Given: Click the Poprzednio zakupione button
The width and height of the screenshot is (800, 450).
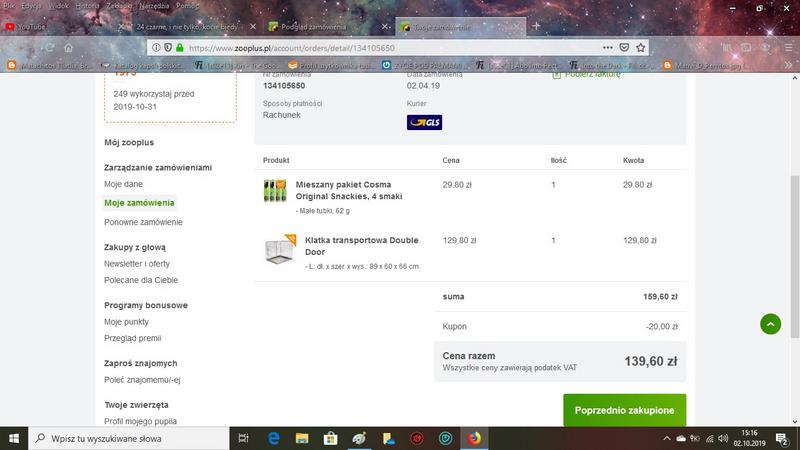Looking at the screenshot, I should (624, 410).
